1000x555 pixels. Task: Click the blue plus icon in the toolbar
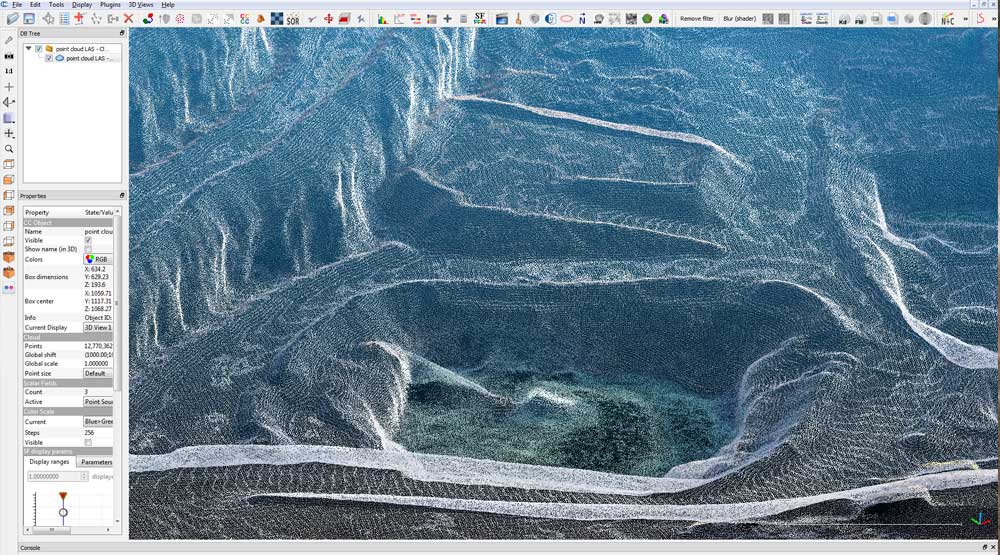click(447, 19)
